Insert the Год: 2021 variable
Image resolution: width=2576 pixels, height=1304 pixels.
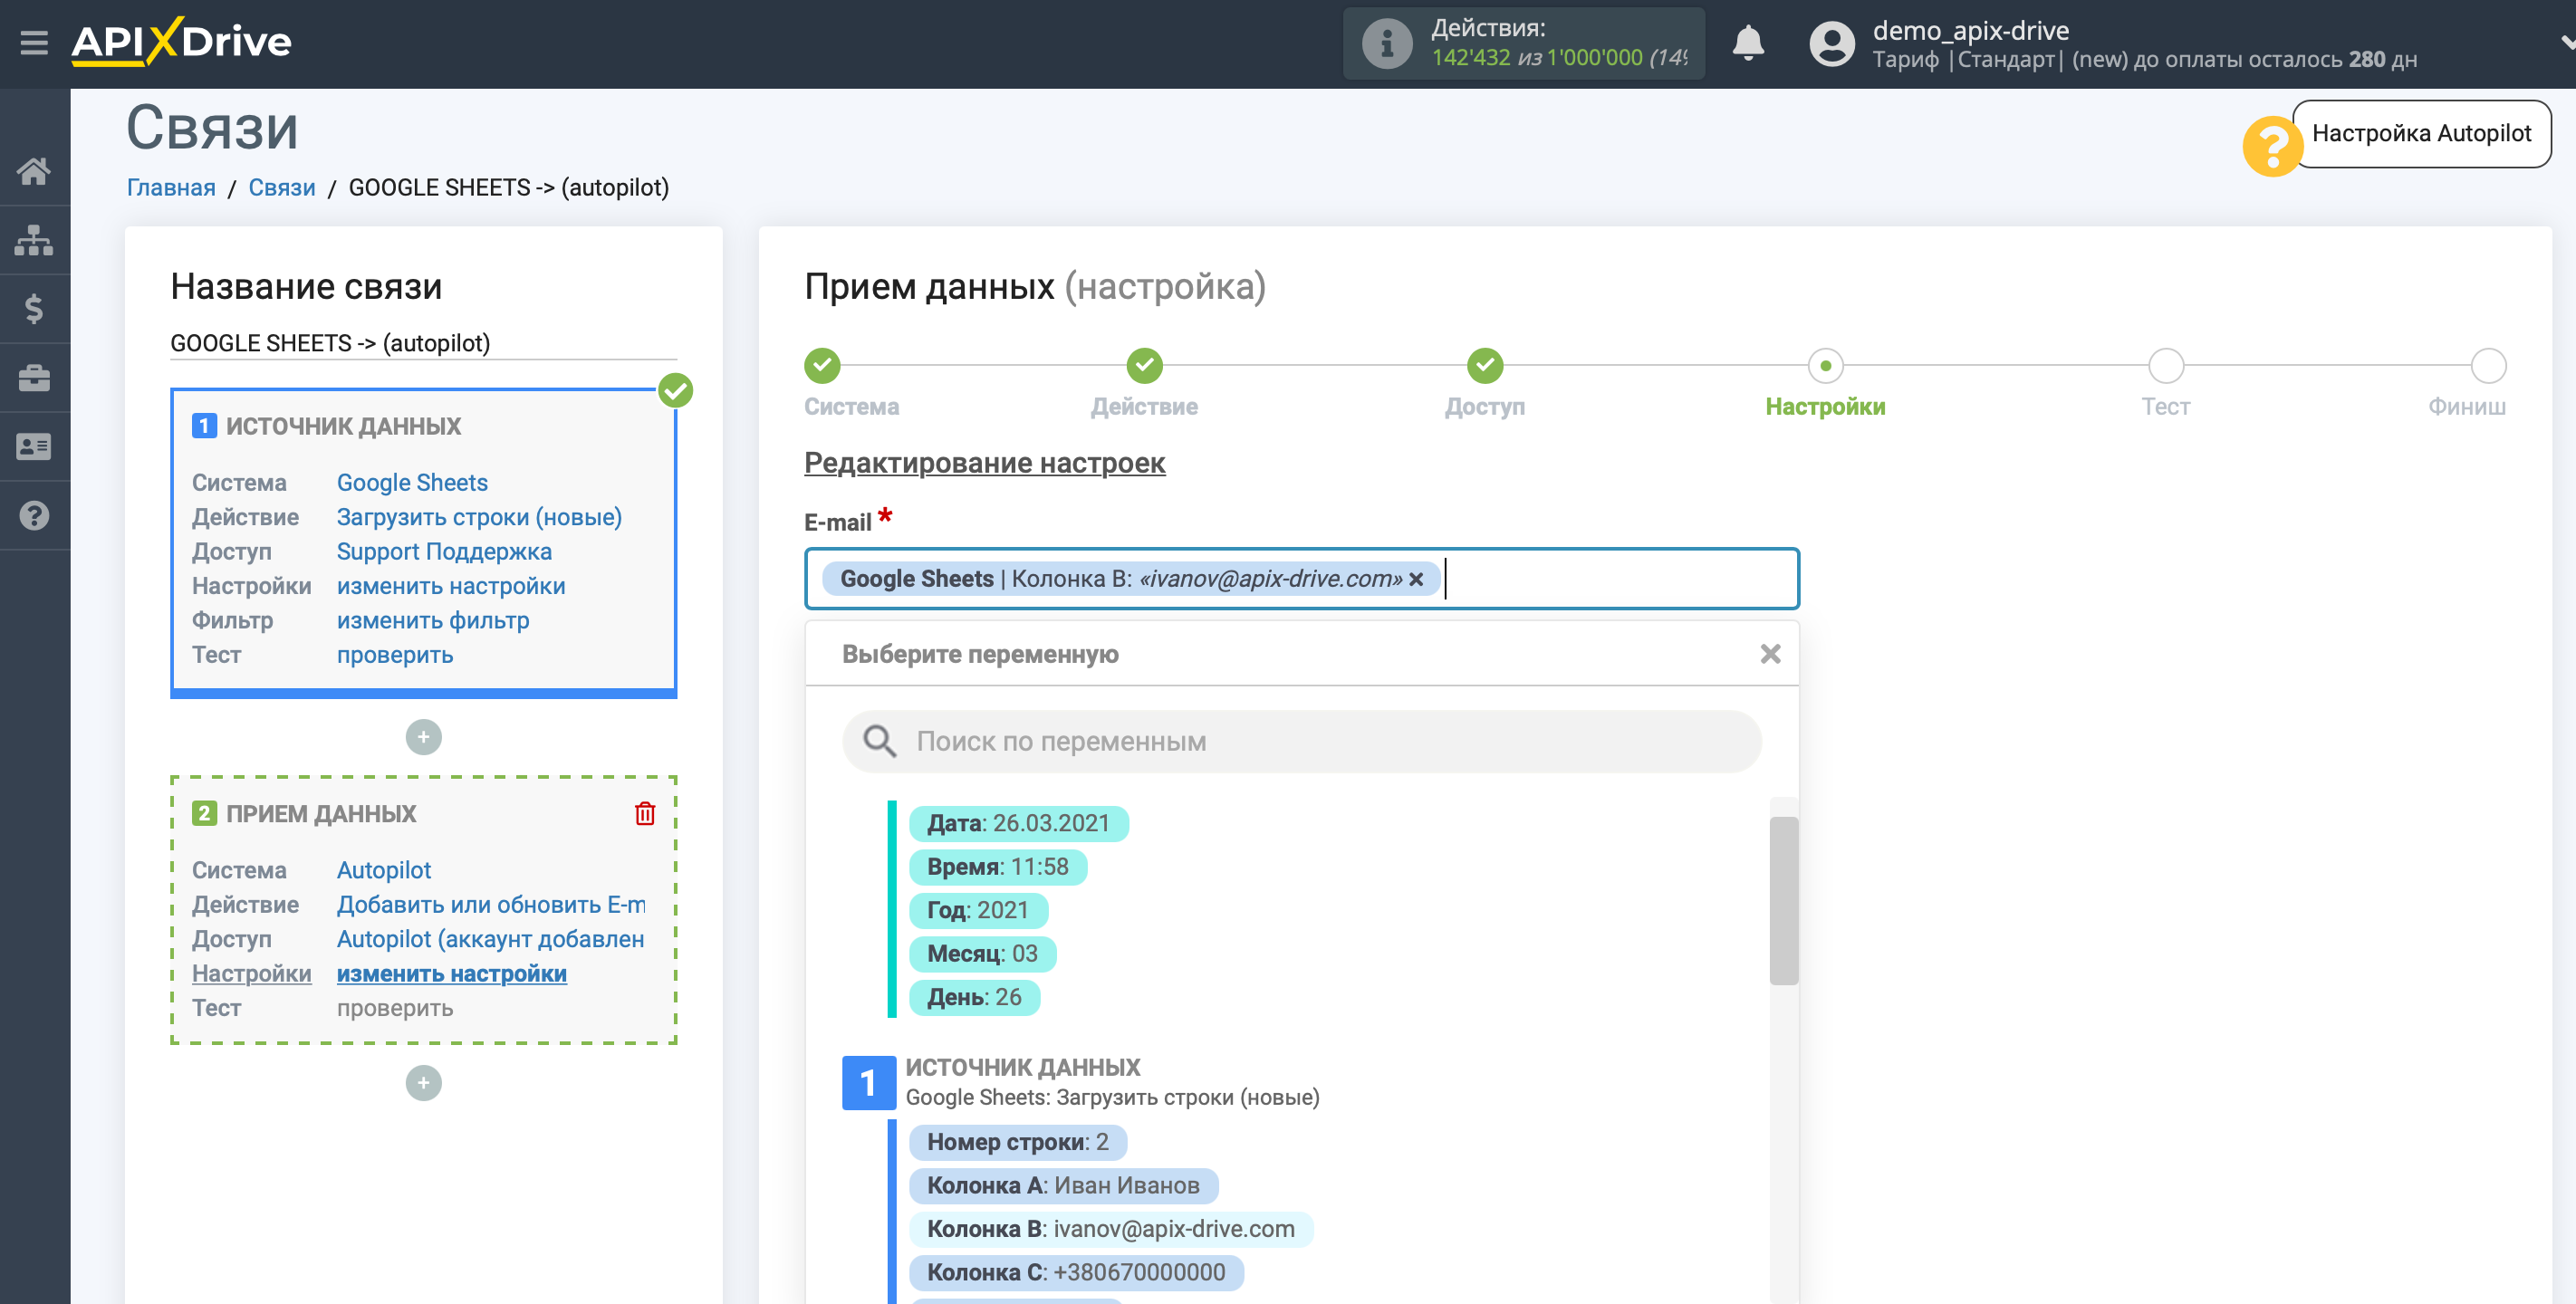click(x=978, y=911)
